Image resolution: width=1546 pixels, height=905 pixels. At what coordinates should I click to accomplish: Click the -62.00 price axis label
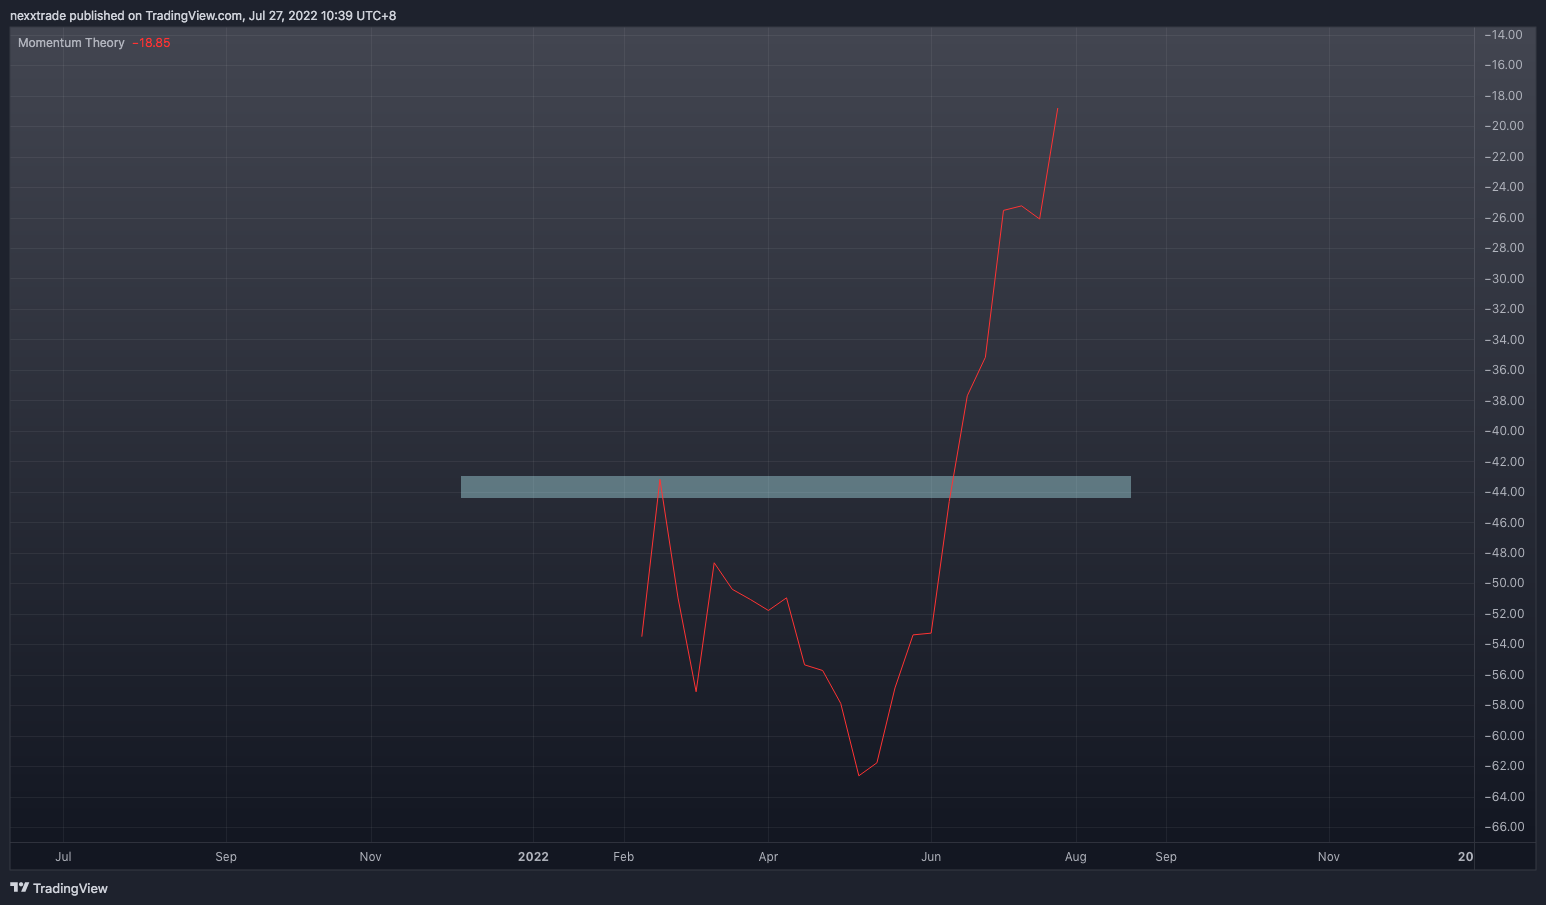(x=1504, y=766)
